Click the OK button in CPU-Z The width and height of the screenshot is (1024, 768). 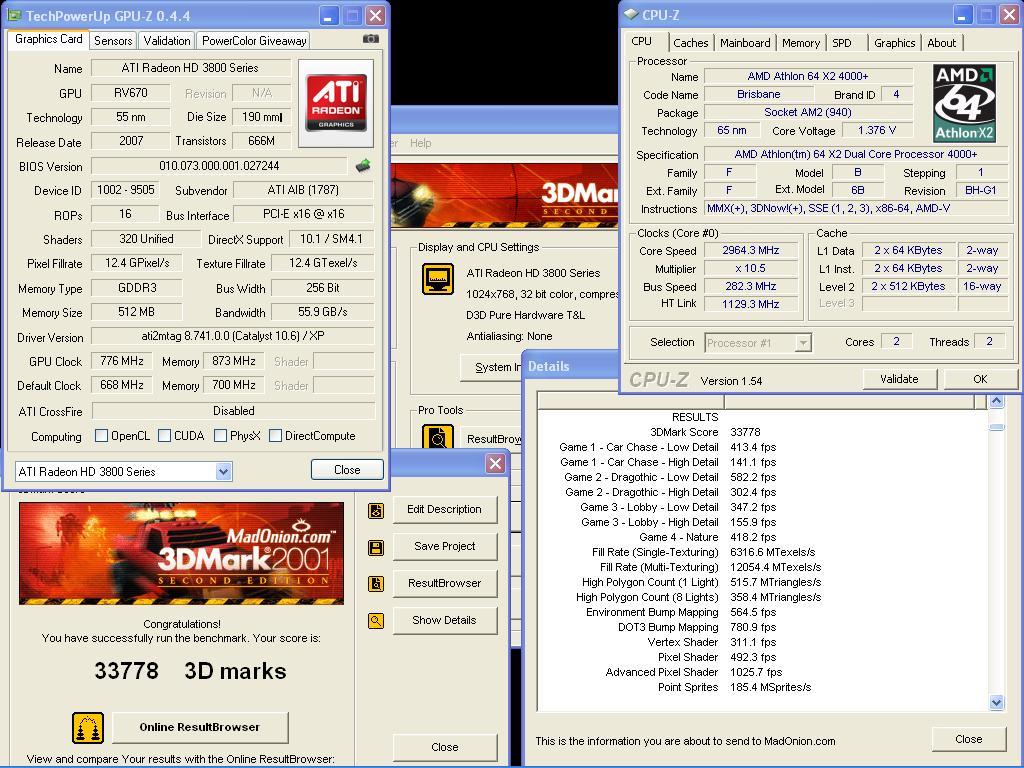click(x=980, y=379)
